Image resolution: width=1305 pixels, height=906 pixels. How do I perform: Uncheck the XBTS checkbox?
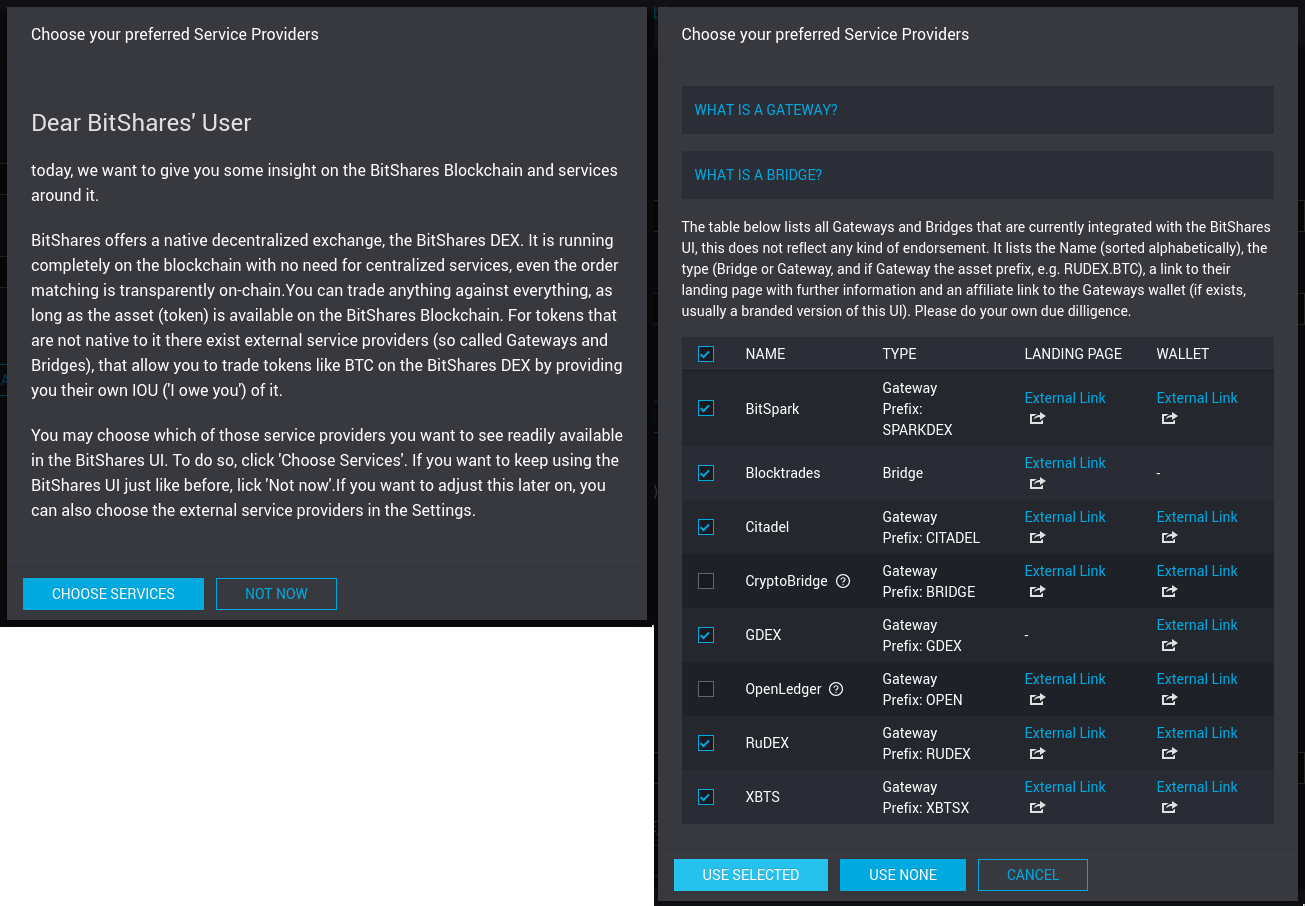[x=706, y=797]
